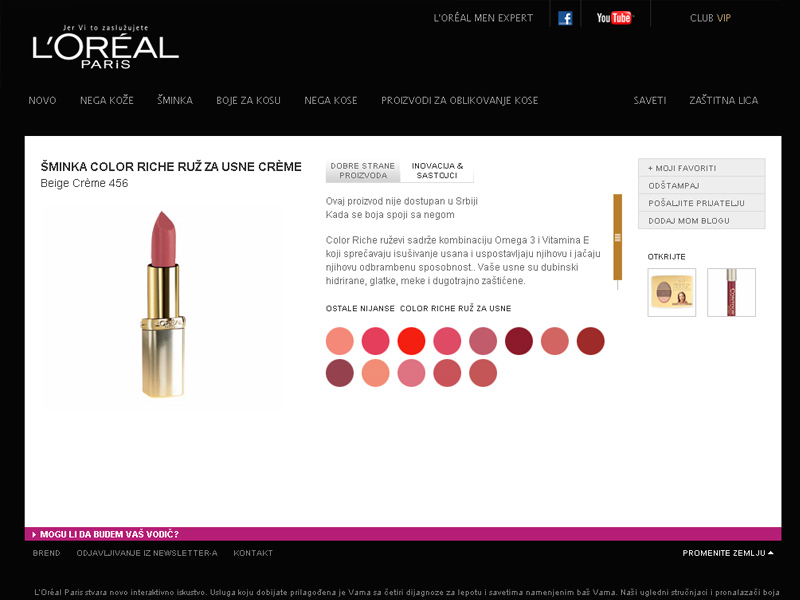Go to the Club VIP link
The image size is (800, 600).
(x=710, y=18)
